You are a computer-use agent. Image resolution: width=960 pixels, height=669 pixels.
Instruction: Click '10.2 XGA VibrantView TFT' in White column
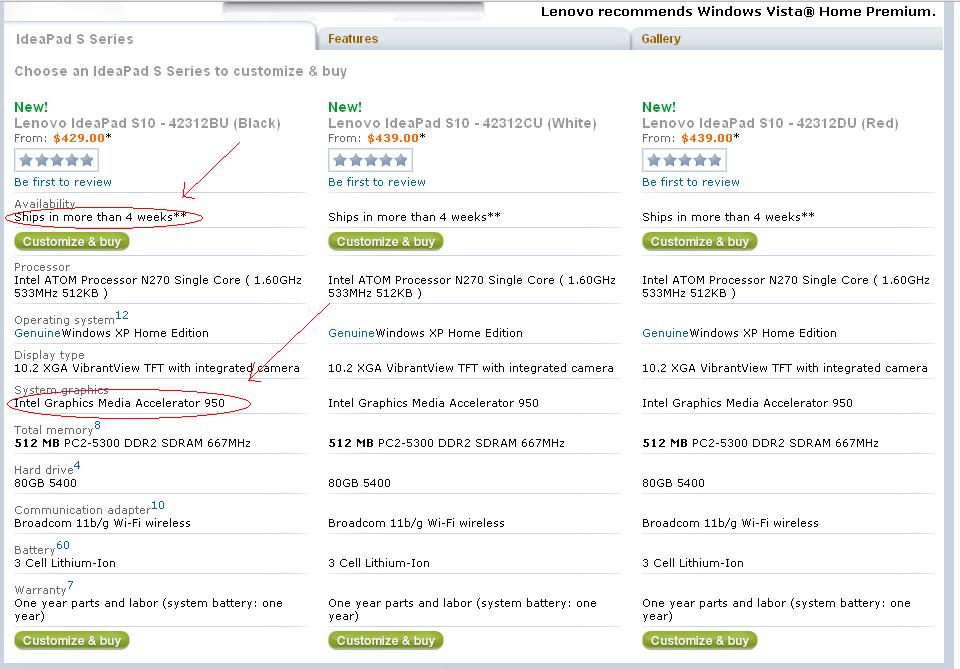[471, 368]
